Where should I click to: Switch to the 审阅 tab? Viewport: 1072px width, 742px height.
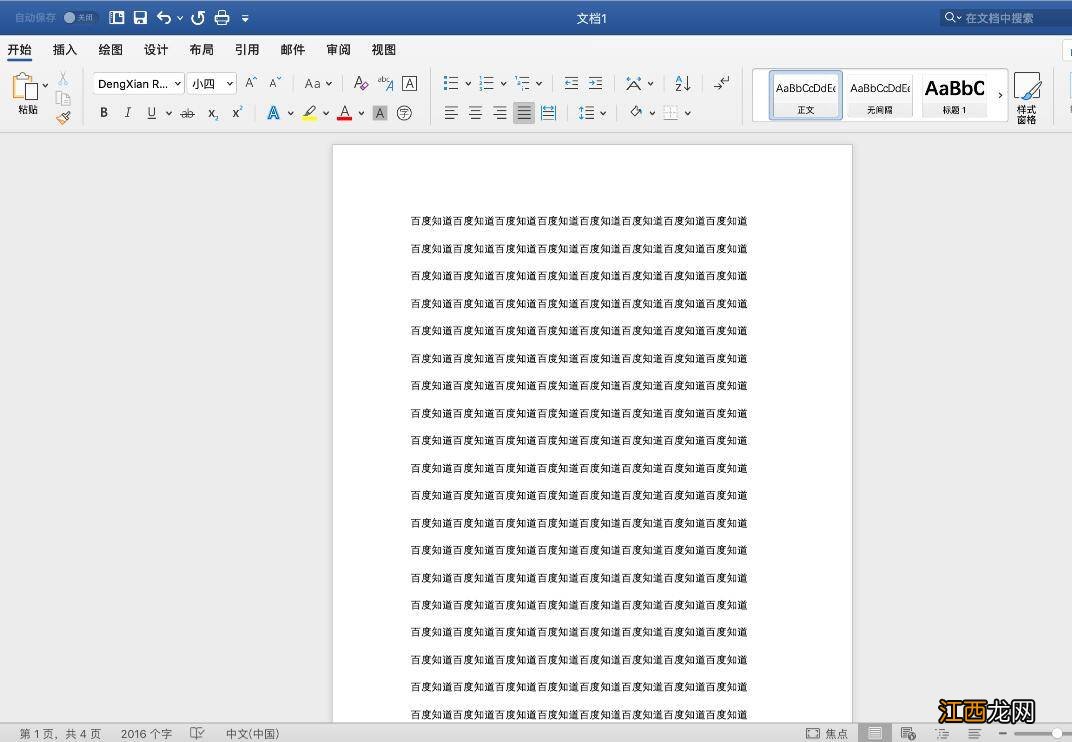[x=338, y=49]
